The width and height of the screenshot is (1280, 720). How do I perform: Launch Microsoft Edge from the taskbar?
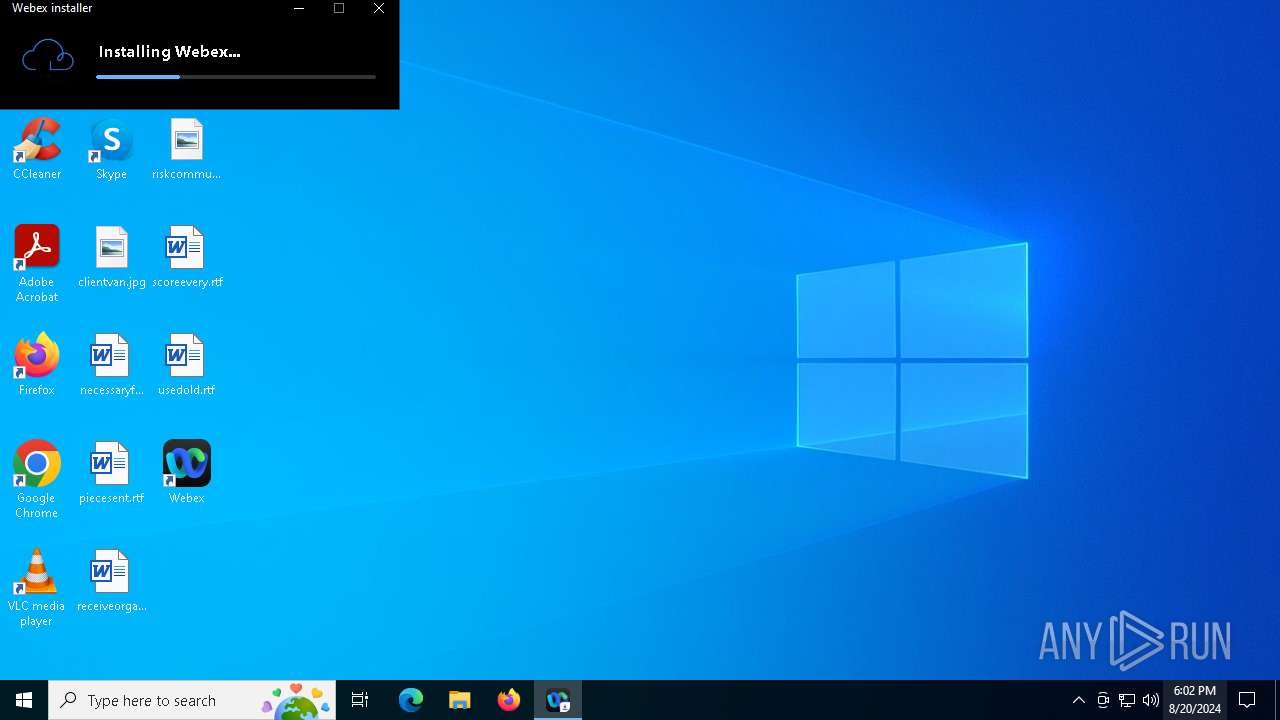click(x=411, y=700)
